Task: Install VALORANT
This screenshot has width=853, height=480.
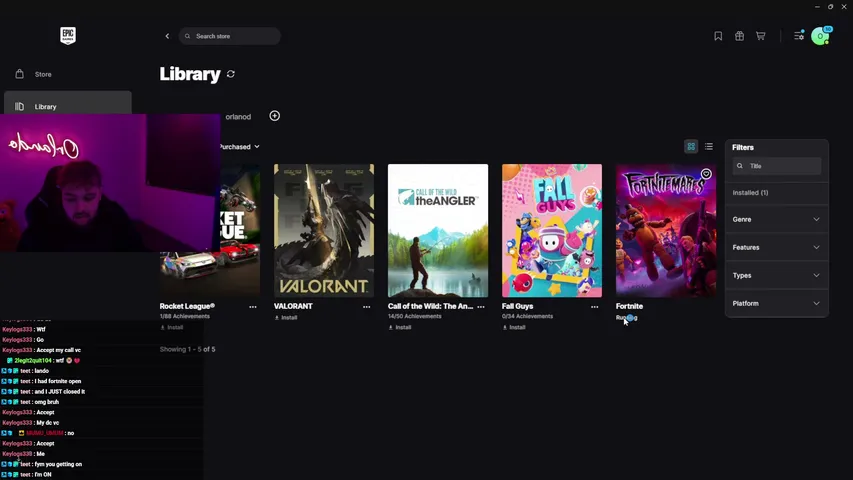Action: click(286, 318)
